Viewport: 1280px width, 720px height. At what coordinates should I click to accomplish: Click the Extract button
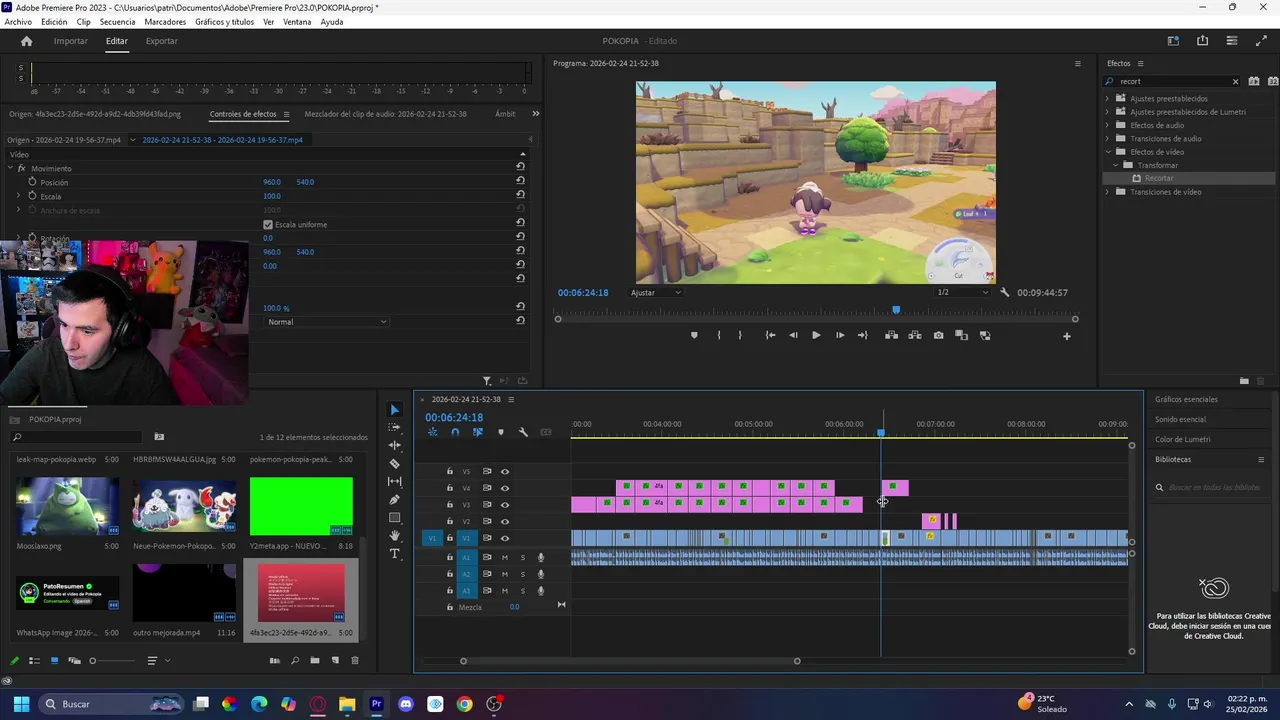point(914,335)
